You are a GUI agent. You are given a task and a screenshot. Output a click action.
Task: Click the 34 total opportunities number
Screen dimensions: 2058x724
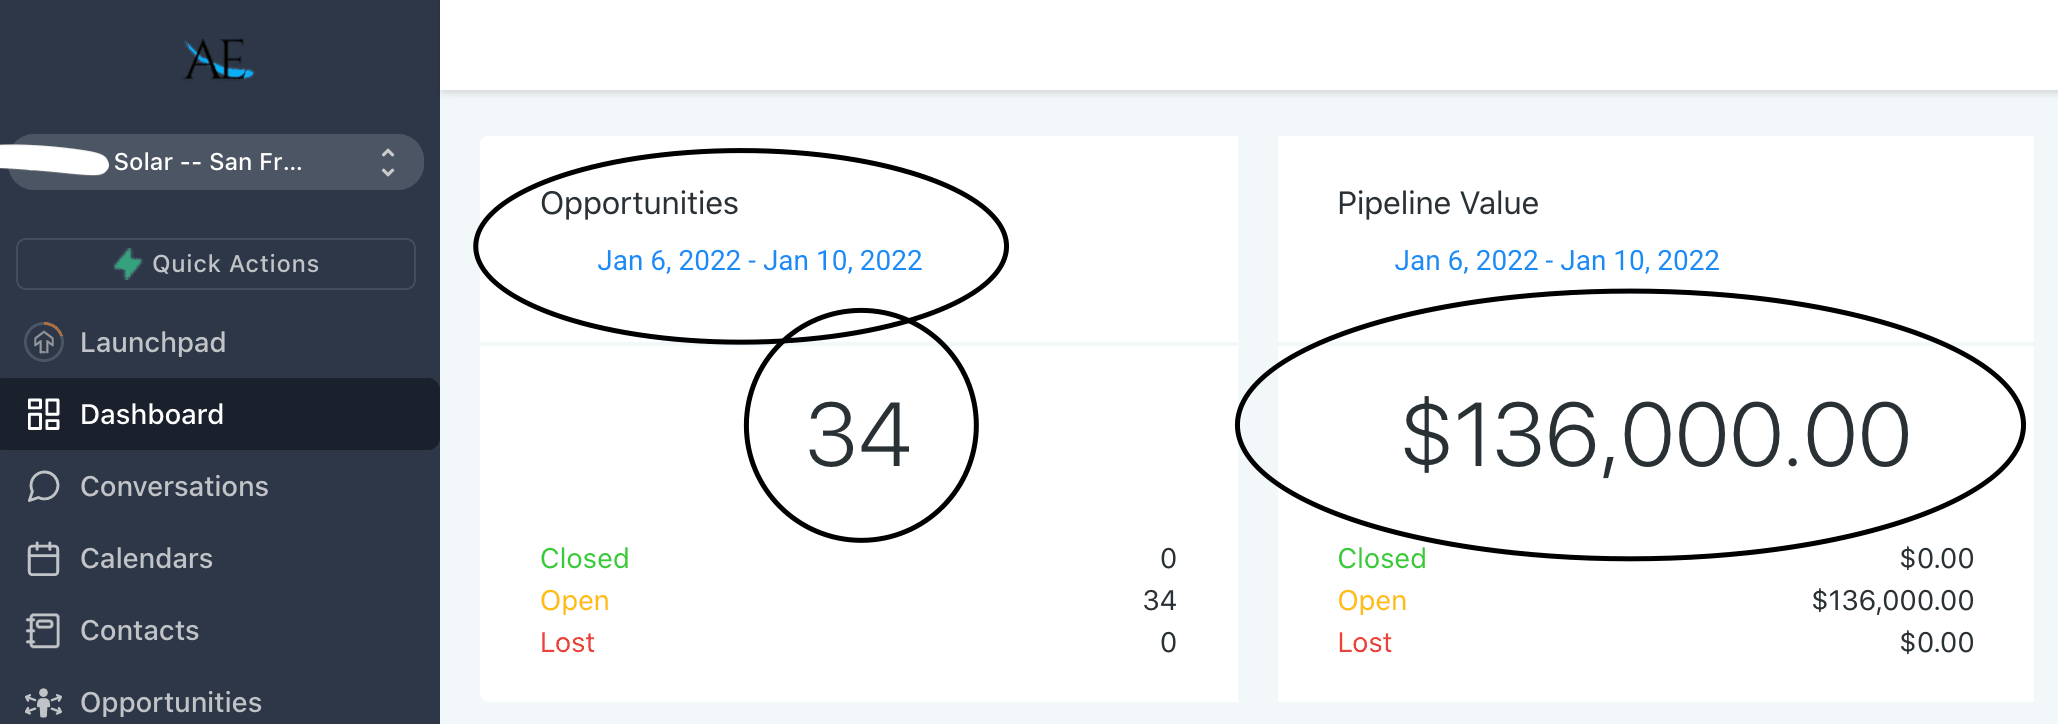coord(859,434)
